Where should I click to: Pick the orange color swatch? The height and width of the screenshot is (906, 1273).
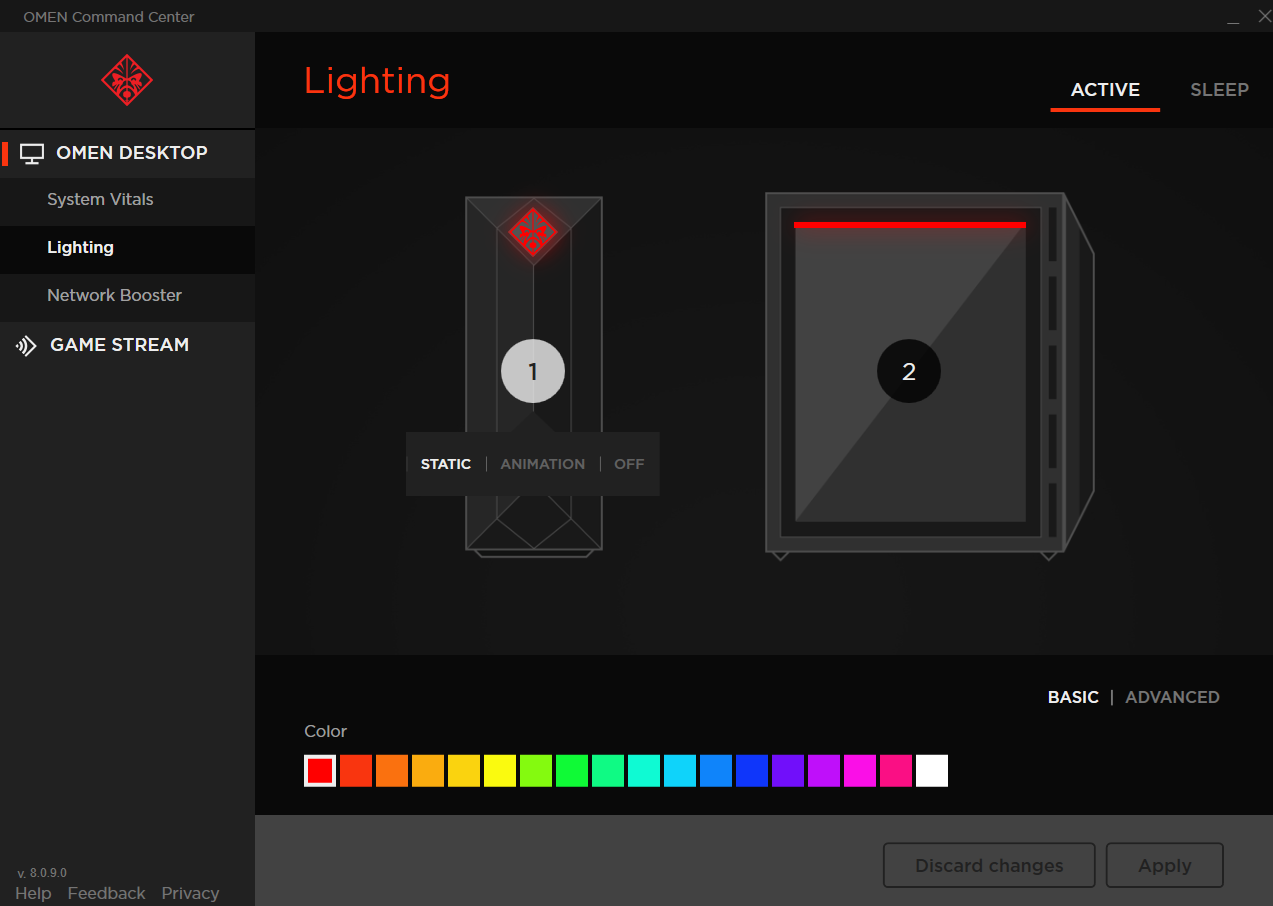click(x=392, y=771)
